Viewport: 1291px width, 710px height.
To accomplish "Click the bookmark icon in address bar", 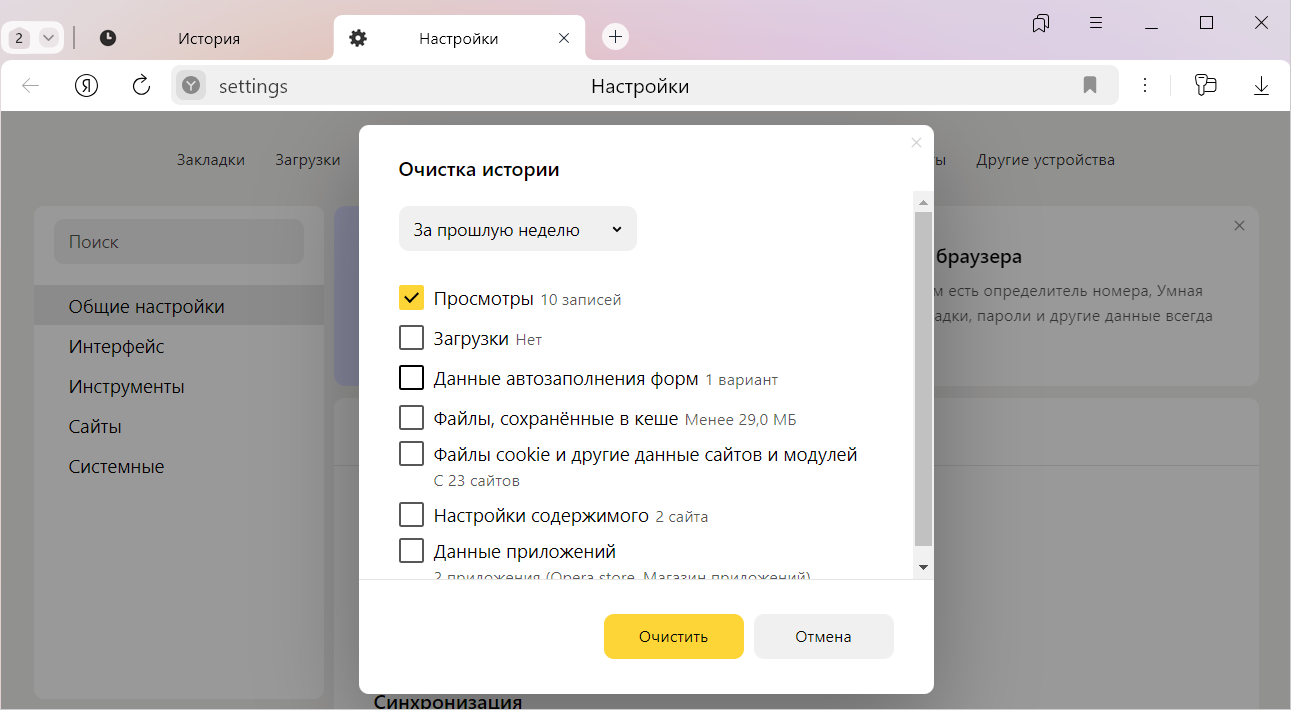I will pyautogui.click(x=1090, y=86).
